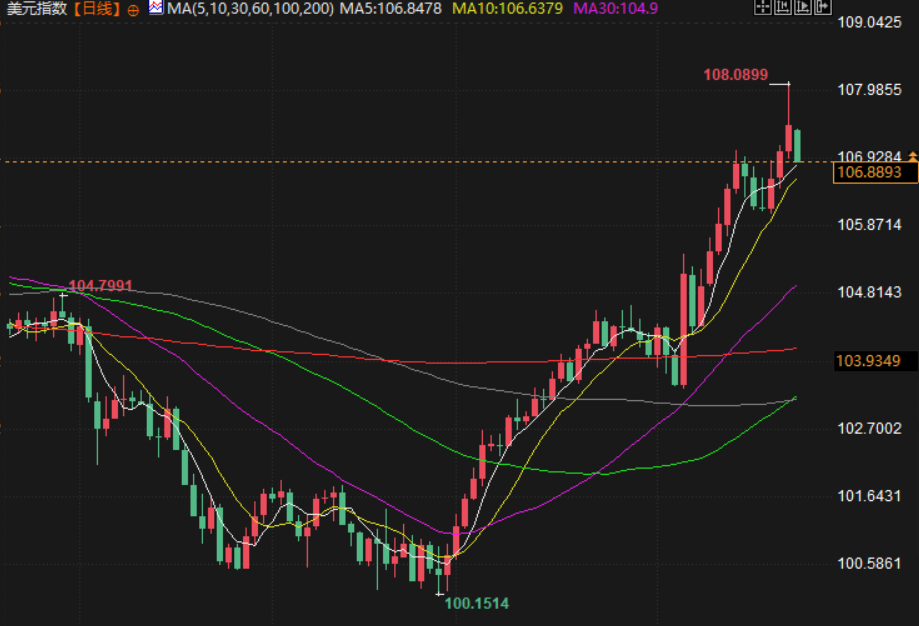
Task: Select the MA30:104.9 legend label
Action: pyautogui.click(x=615, y=9)
